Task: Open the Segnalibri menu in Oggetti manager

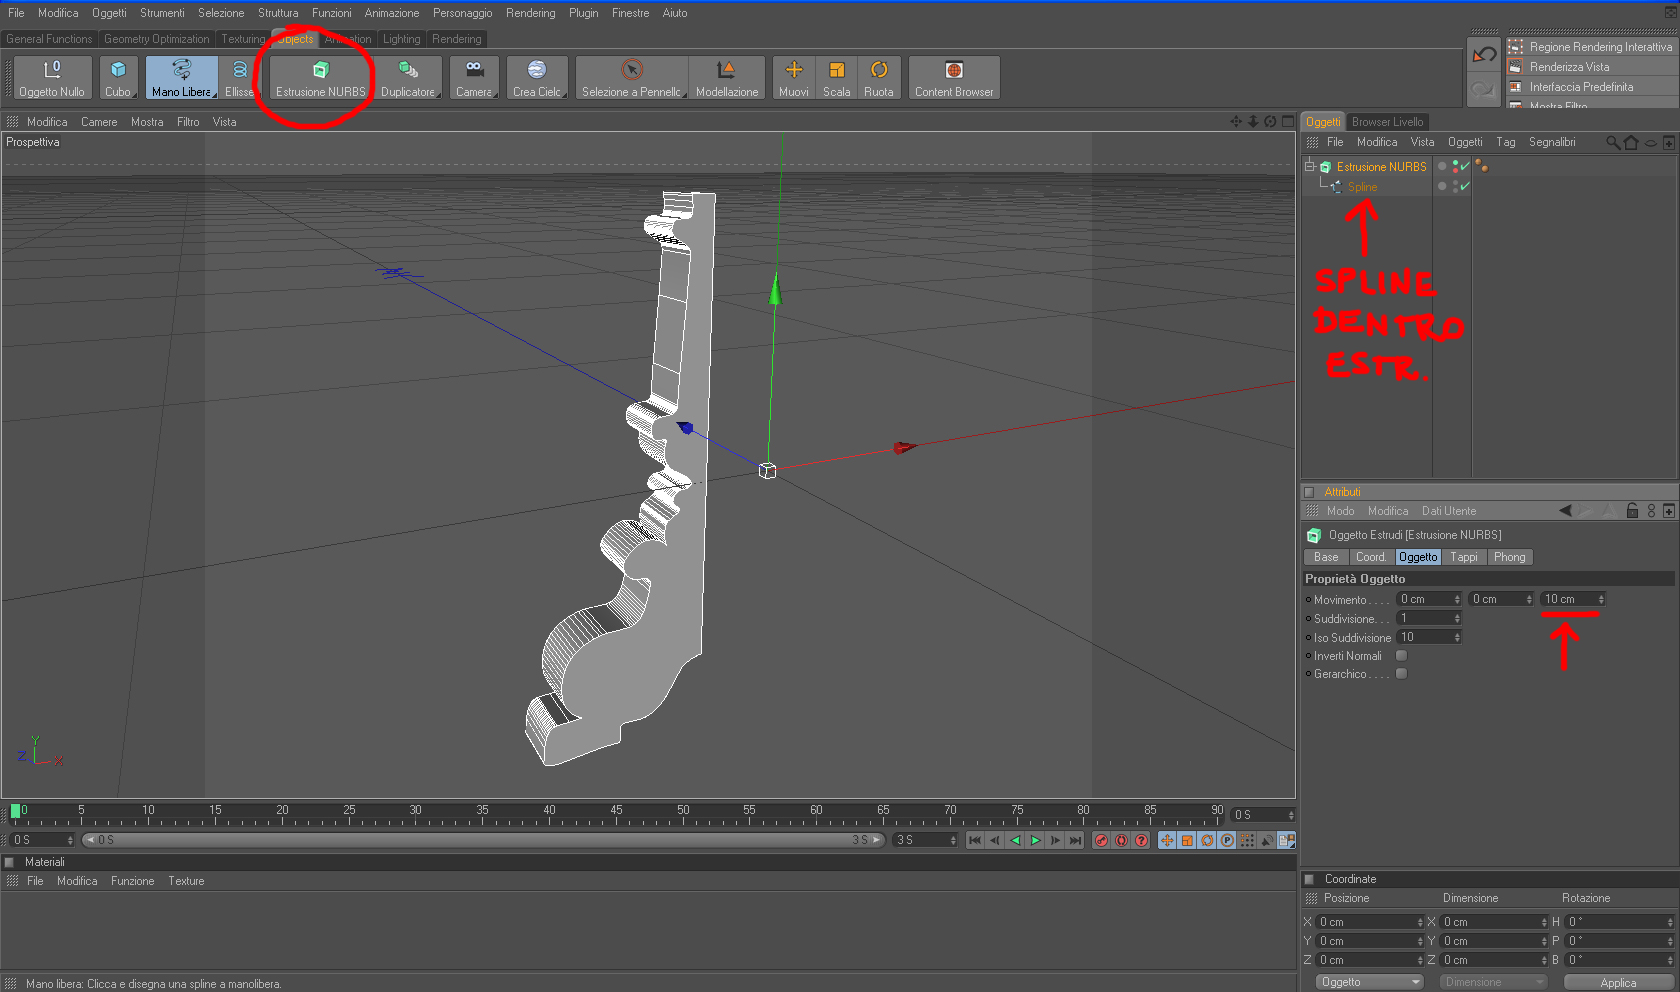Action: click(1552, 142)
